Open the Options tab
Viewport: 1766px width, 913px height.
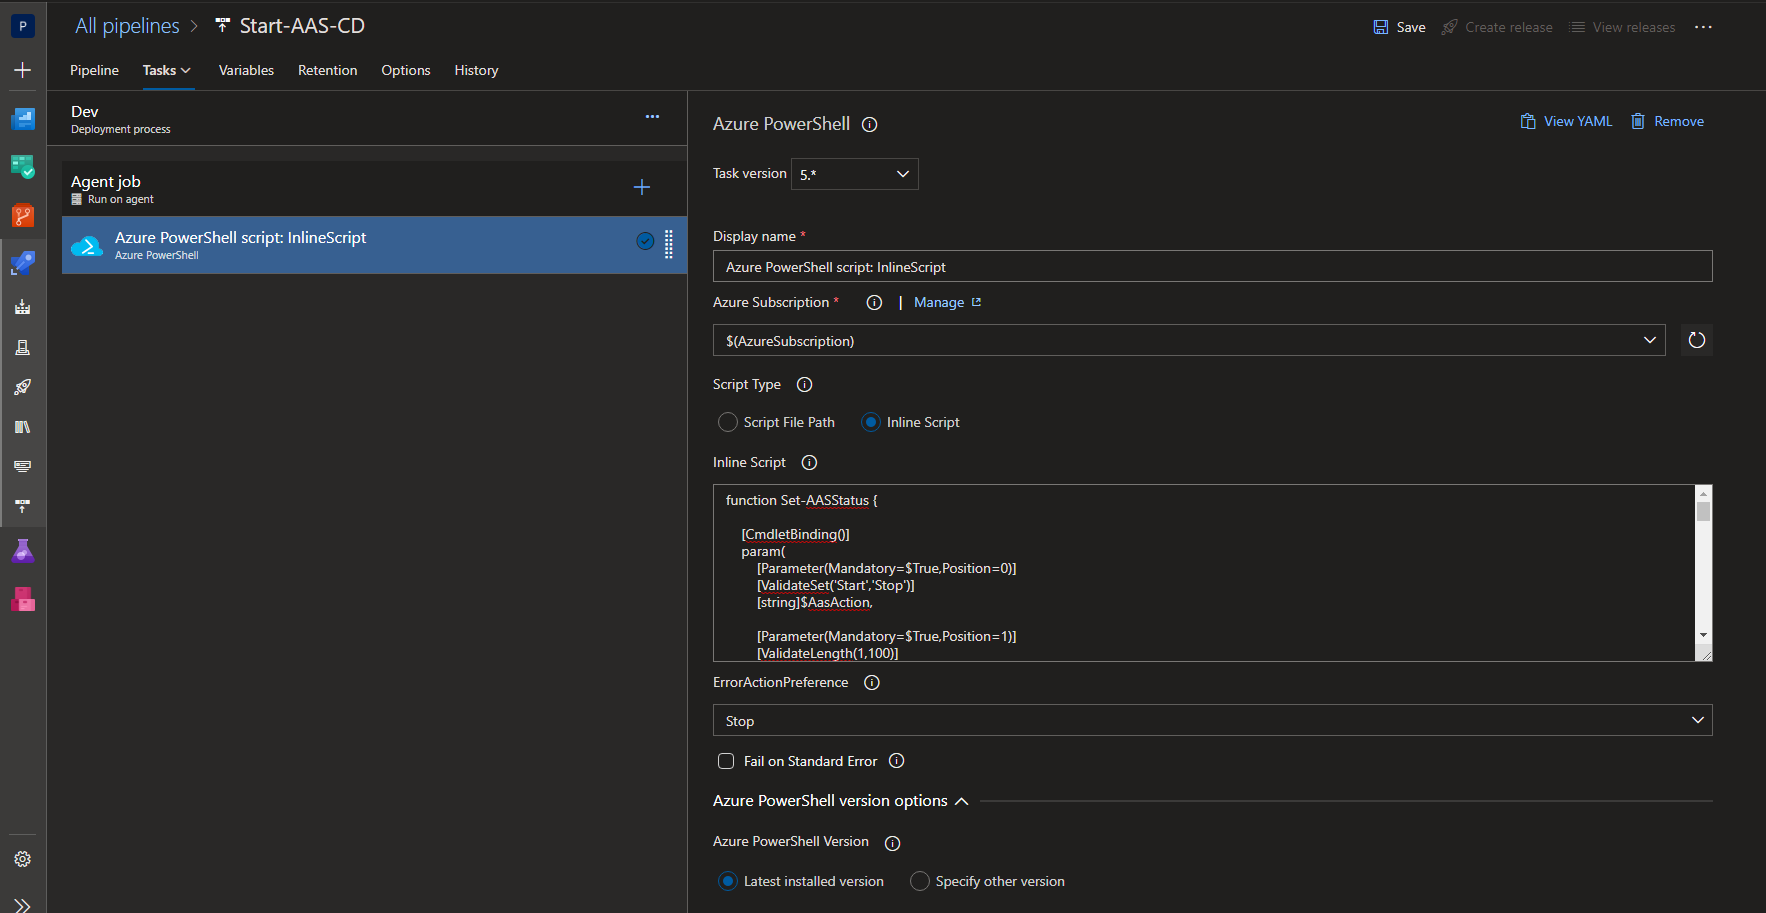(x=405, y=70)
